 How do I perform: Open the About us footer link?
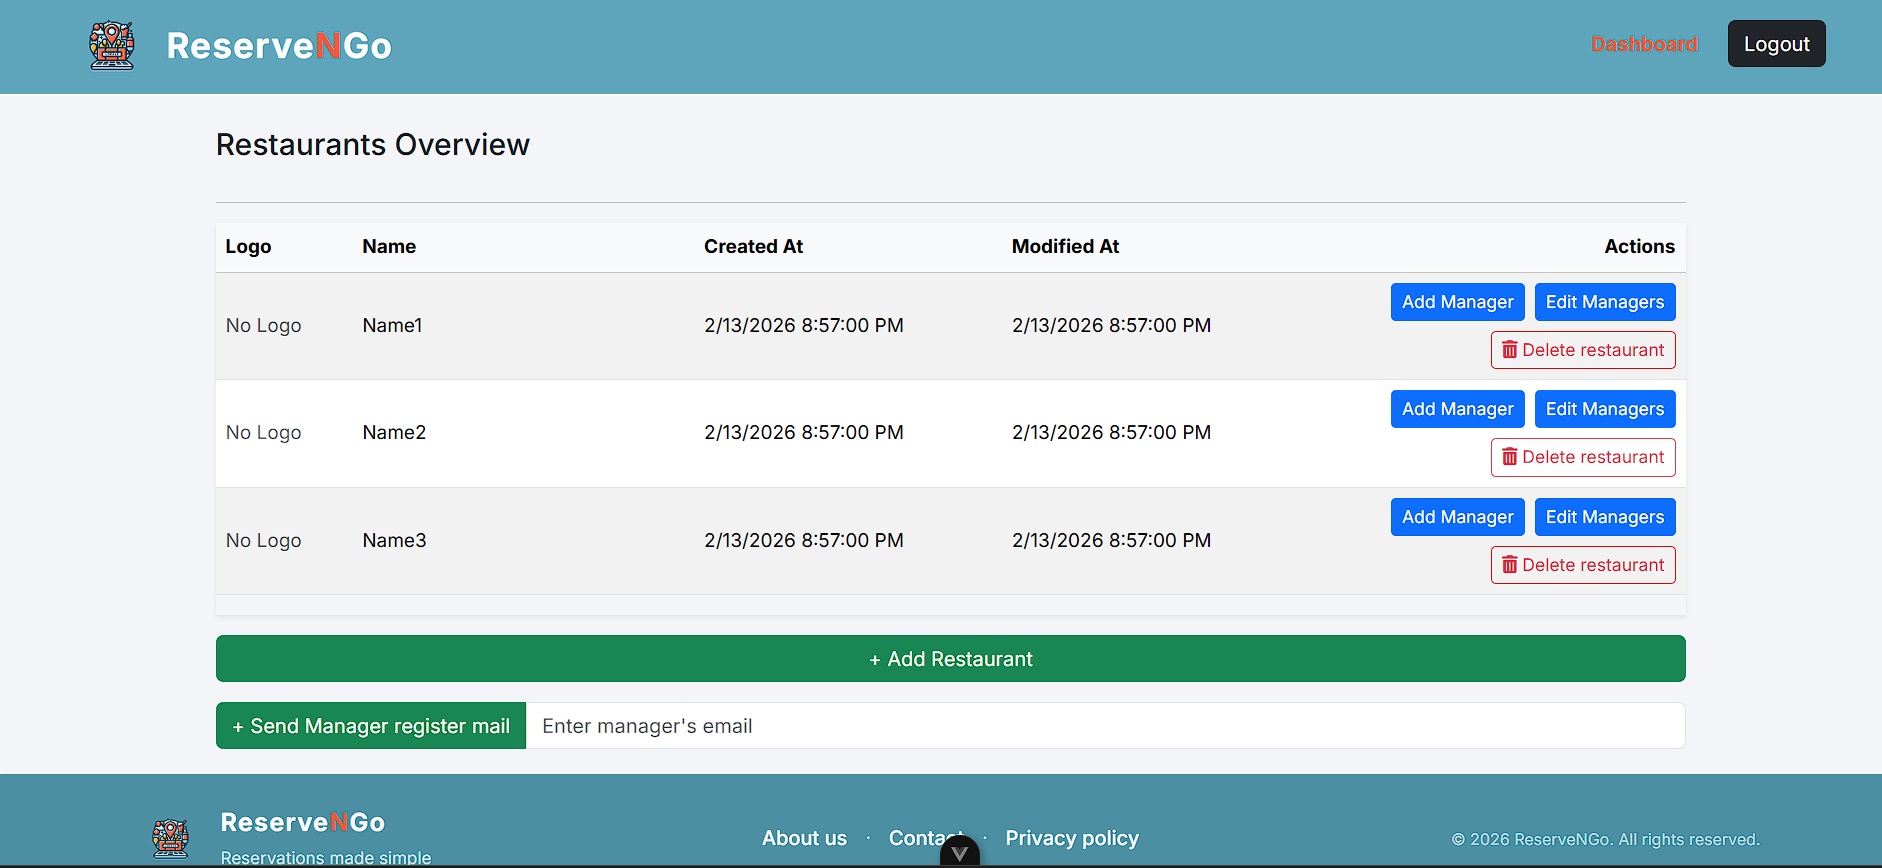pos(804,838)
